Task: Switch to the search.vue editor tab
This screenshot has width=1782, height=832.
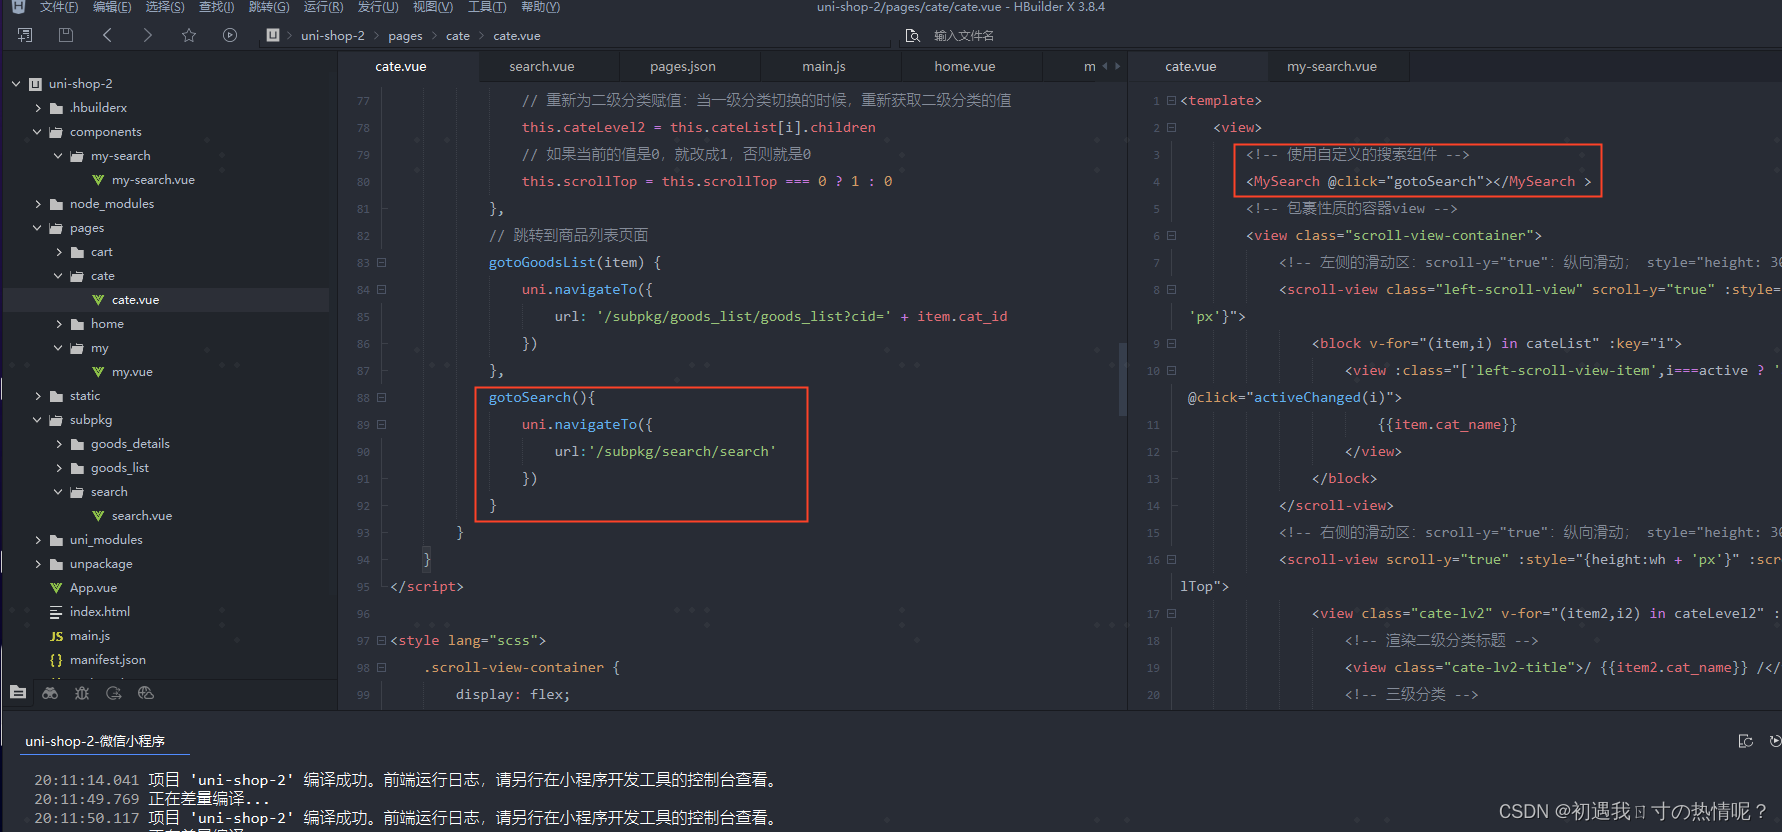Action: pos(542,67)
